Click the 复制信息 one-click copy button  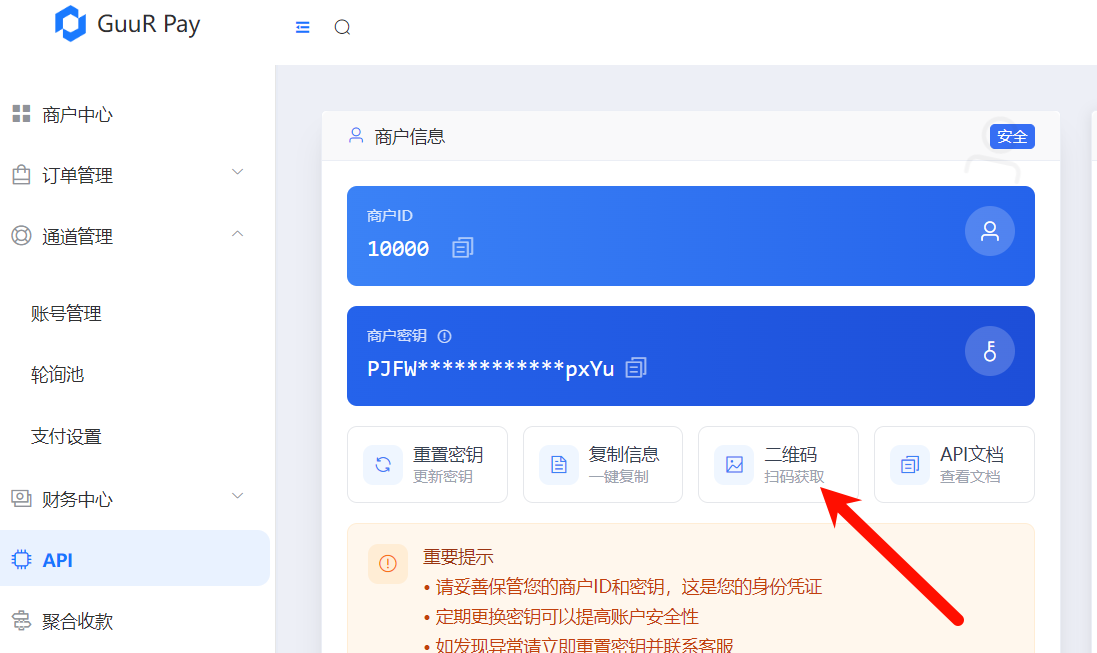(x=602, y=464)
